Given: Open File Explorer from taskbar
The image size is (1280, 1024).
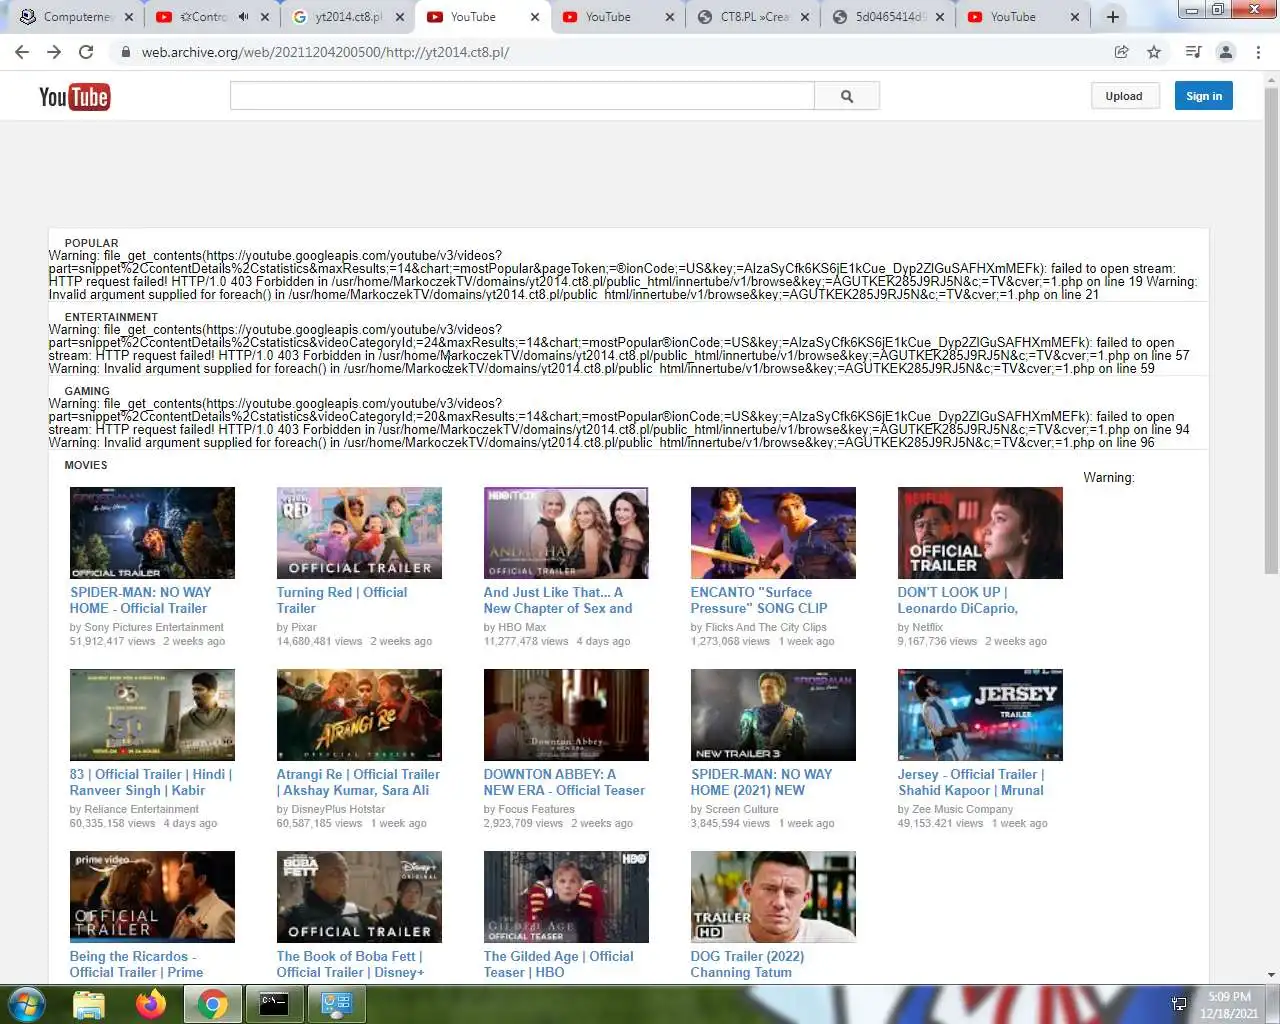Looking at the screenshot, I should tap(89, 1004).
